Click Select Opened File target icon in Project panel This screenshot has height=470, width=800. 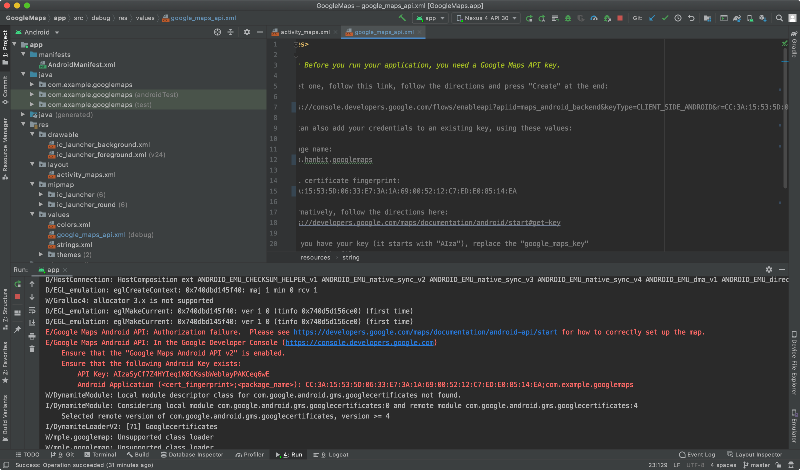click(217, 32)
